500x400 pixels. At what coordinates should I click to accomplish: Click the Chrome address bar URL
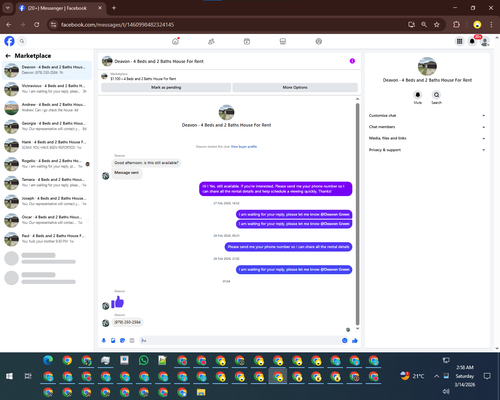117,25
